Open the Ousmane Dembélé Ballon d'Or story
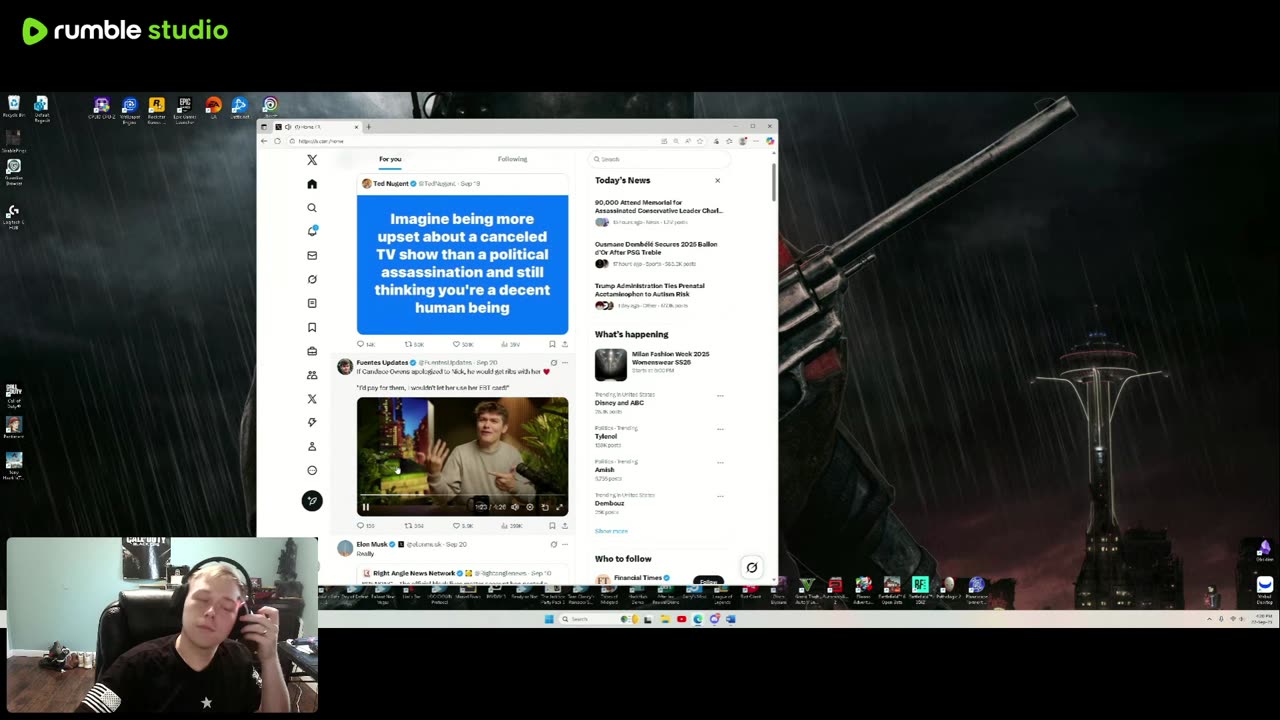Screen dimensions: 1280x720 click(656, 248)
